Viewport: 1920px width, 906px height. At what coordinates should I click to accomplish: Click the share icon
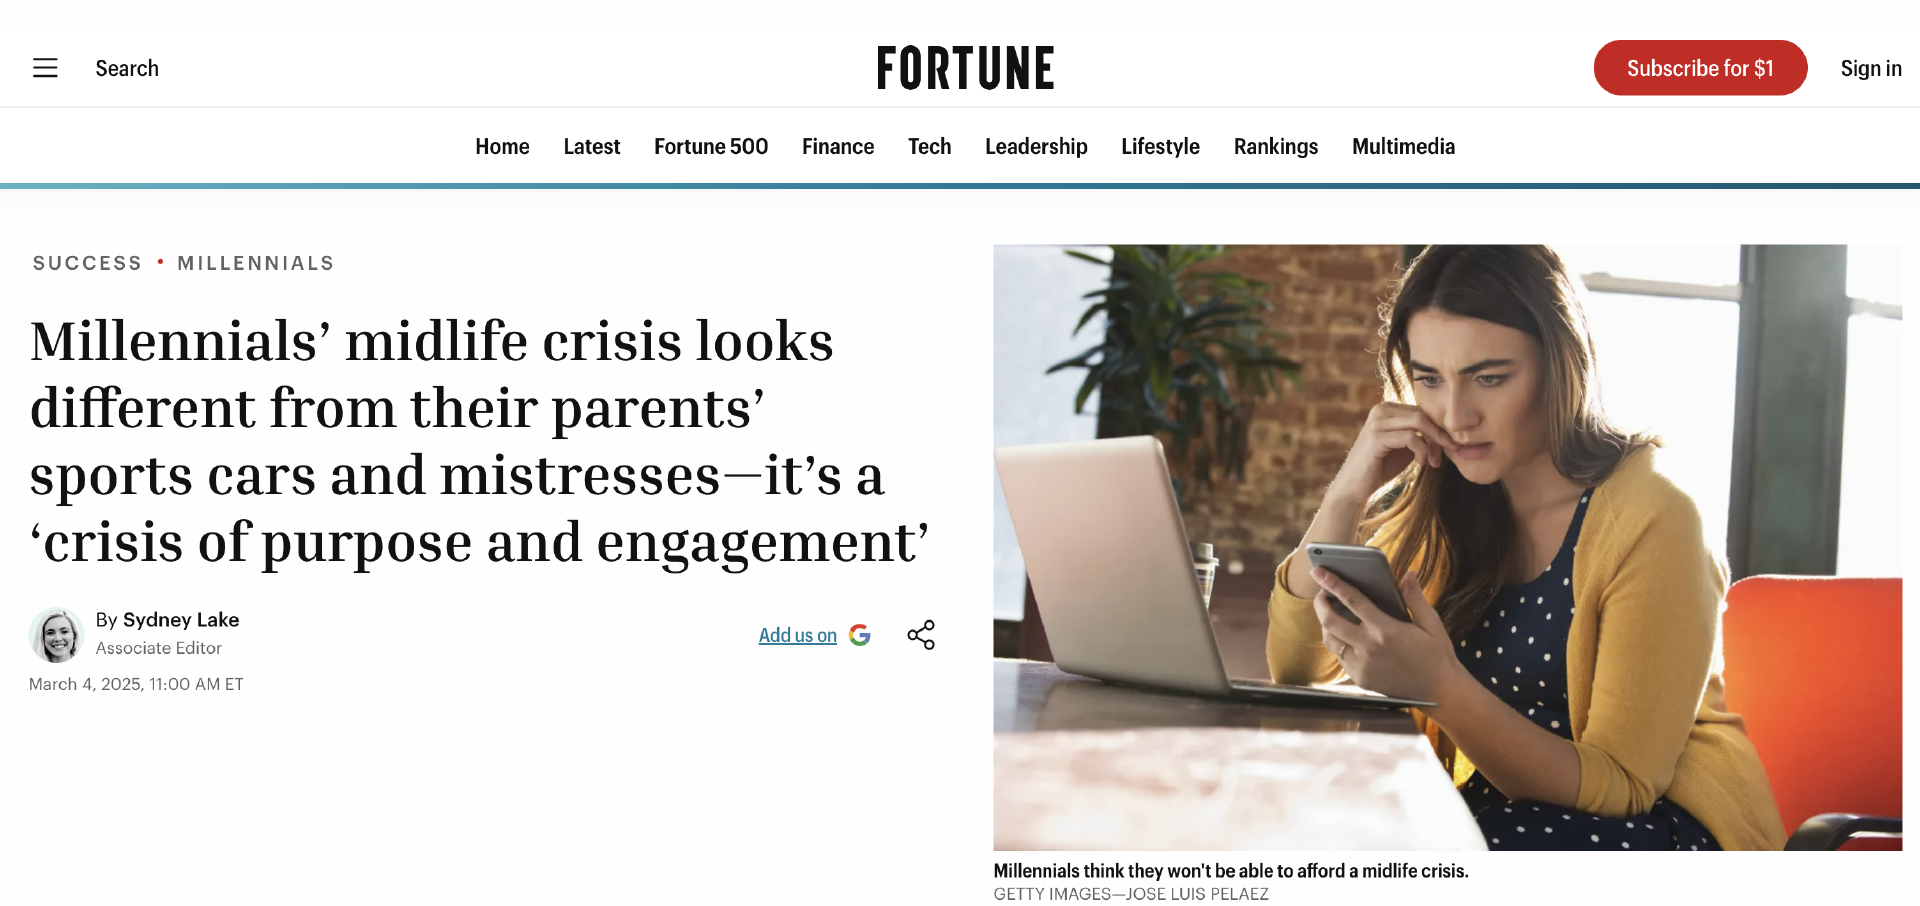pyautogui.click(x=921, y=635)
